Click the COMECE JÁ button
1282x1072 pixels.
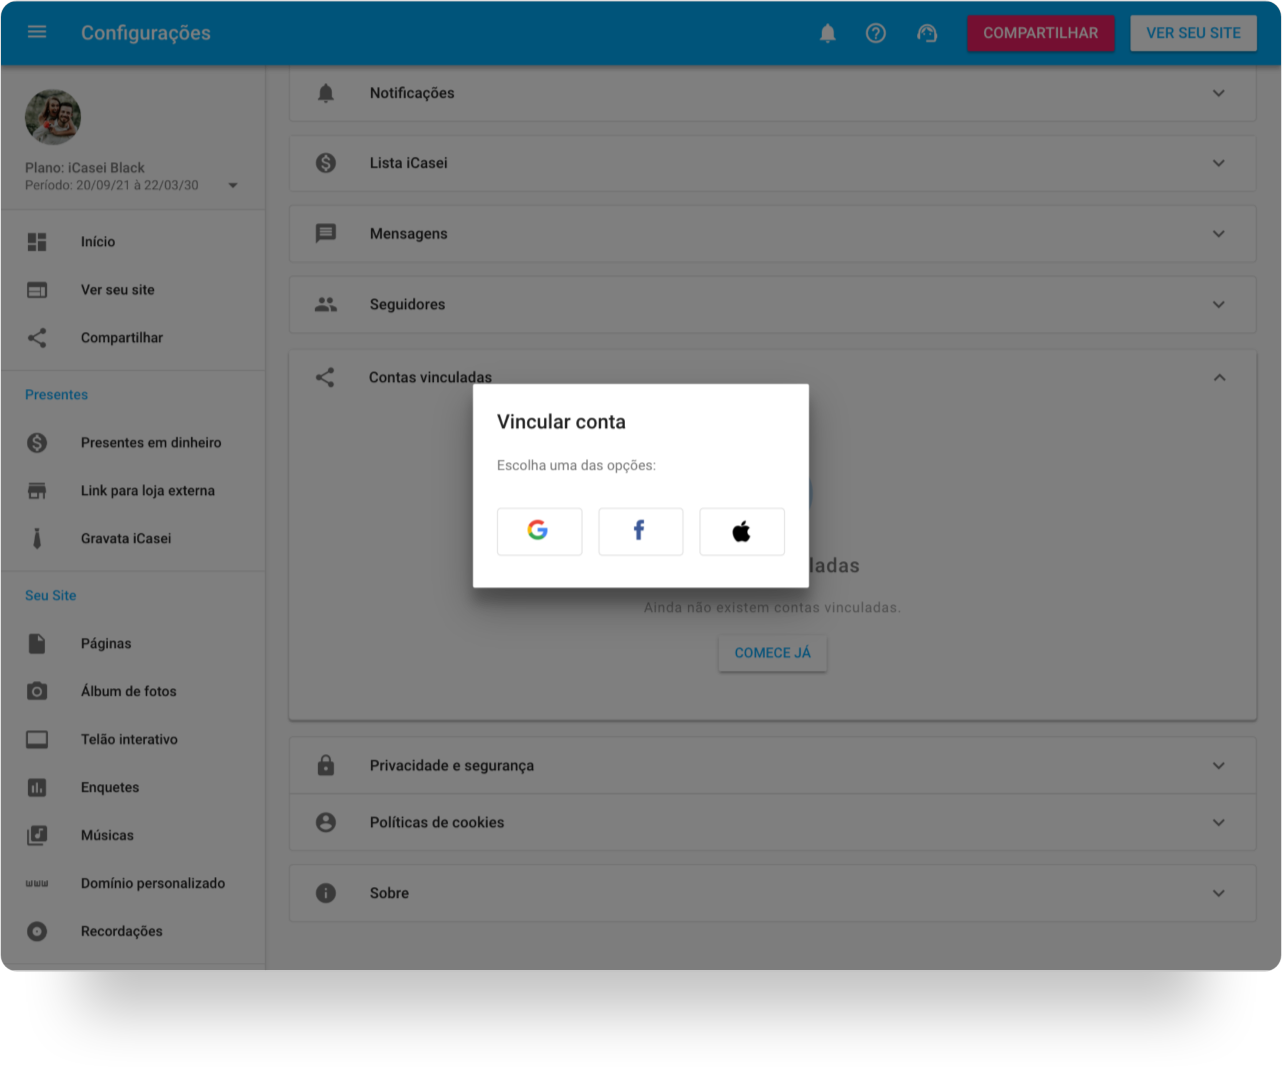773,653
